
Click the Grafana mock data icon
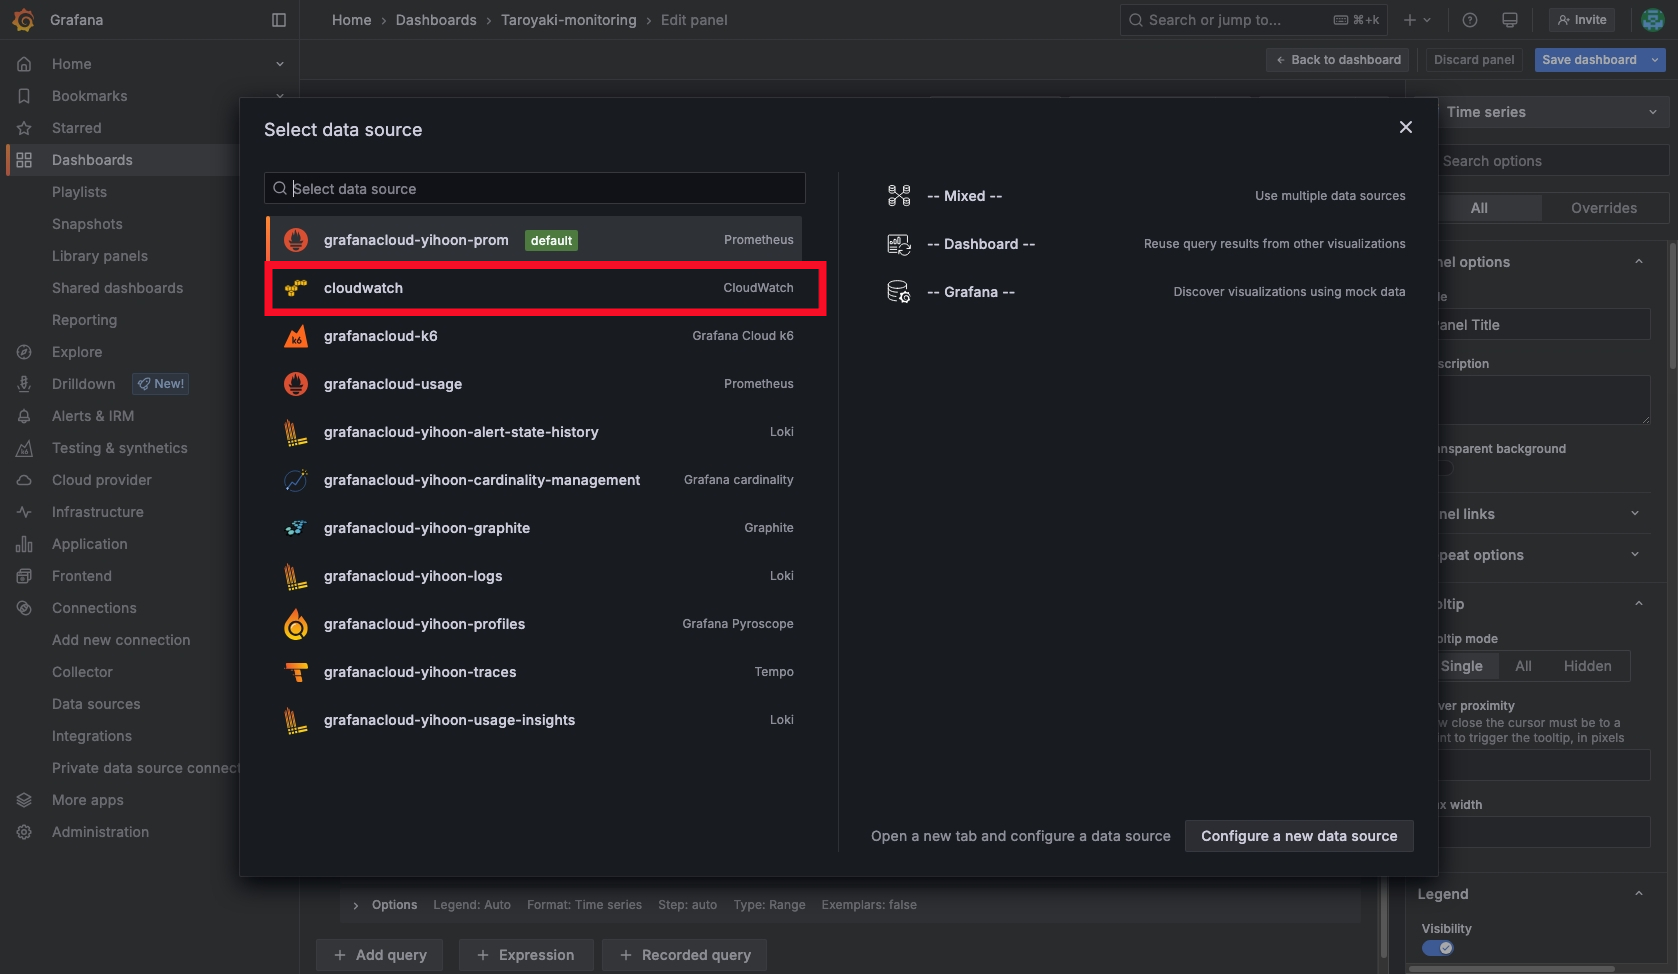tap(899, 292)
